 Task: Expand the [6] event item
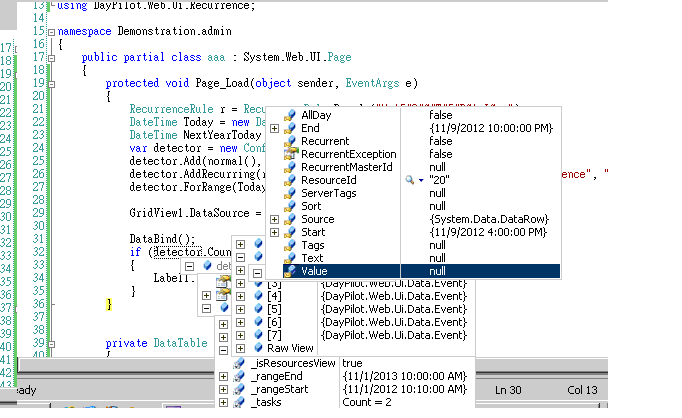[241, 322]
